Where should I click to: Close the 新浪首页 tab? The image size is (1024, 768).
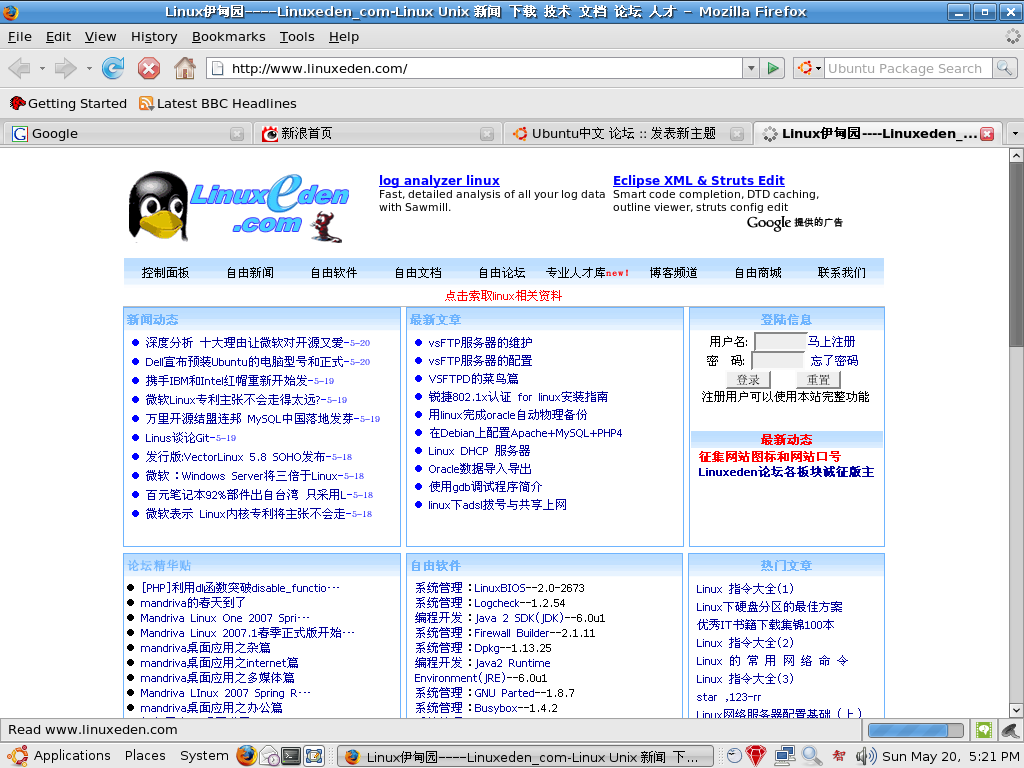pos(487,134)
